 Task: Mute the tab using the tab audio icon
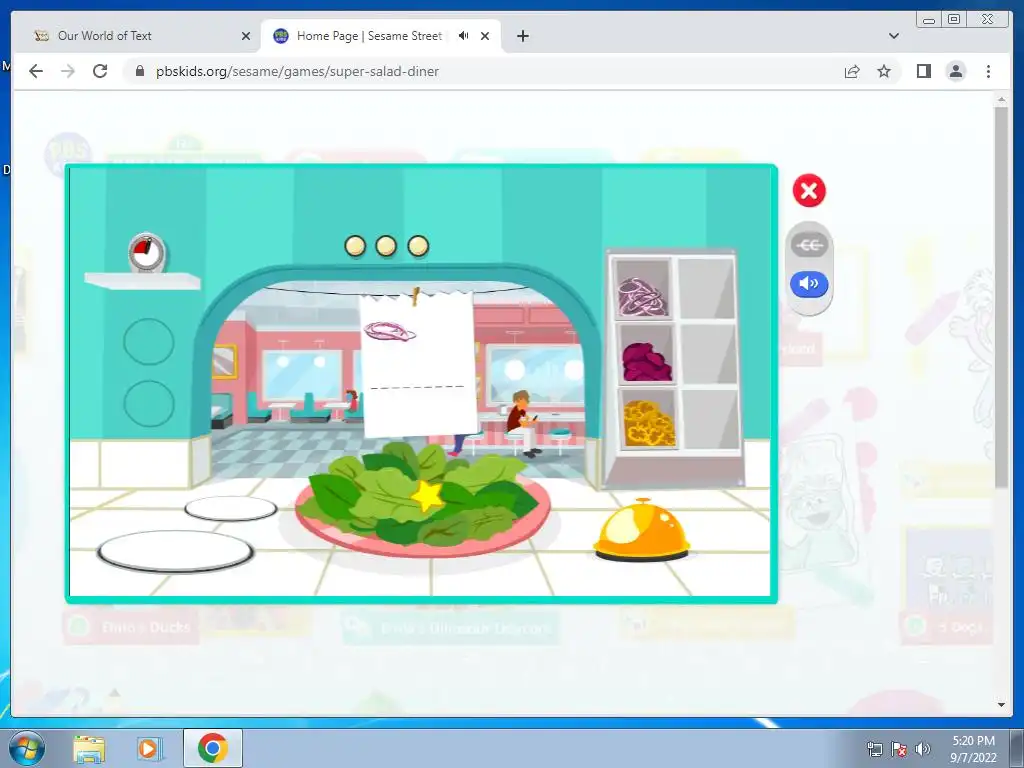point(464,35)
